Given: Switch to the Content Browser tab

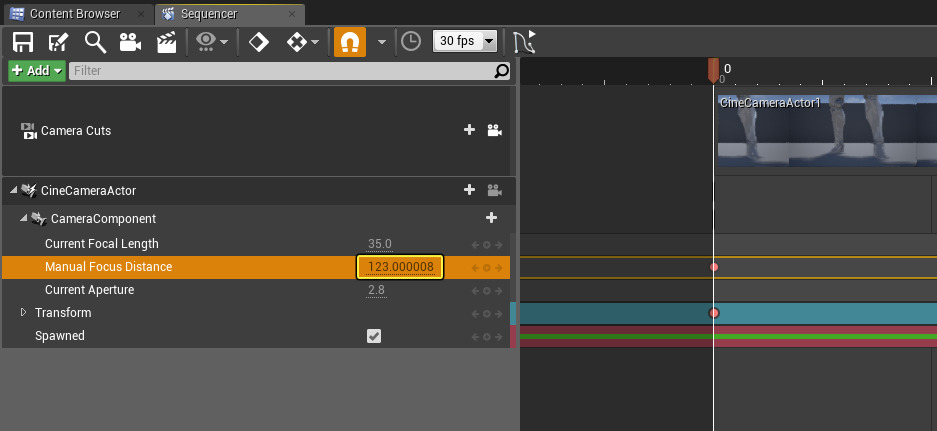Looking at the screenshot, I should pyautogui.click(x=75, y=14).
